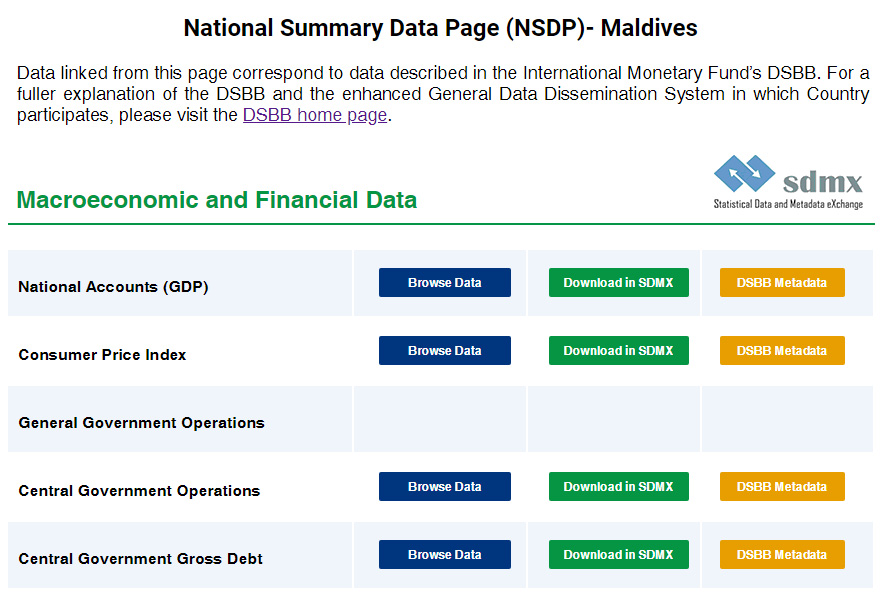Click the Macroeconomic and Financial Data heading

click(217, 200)
